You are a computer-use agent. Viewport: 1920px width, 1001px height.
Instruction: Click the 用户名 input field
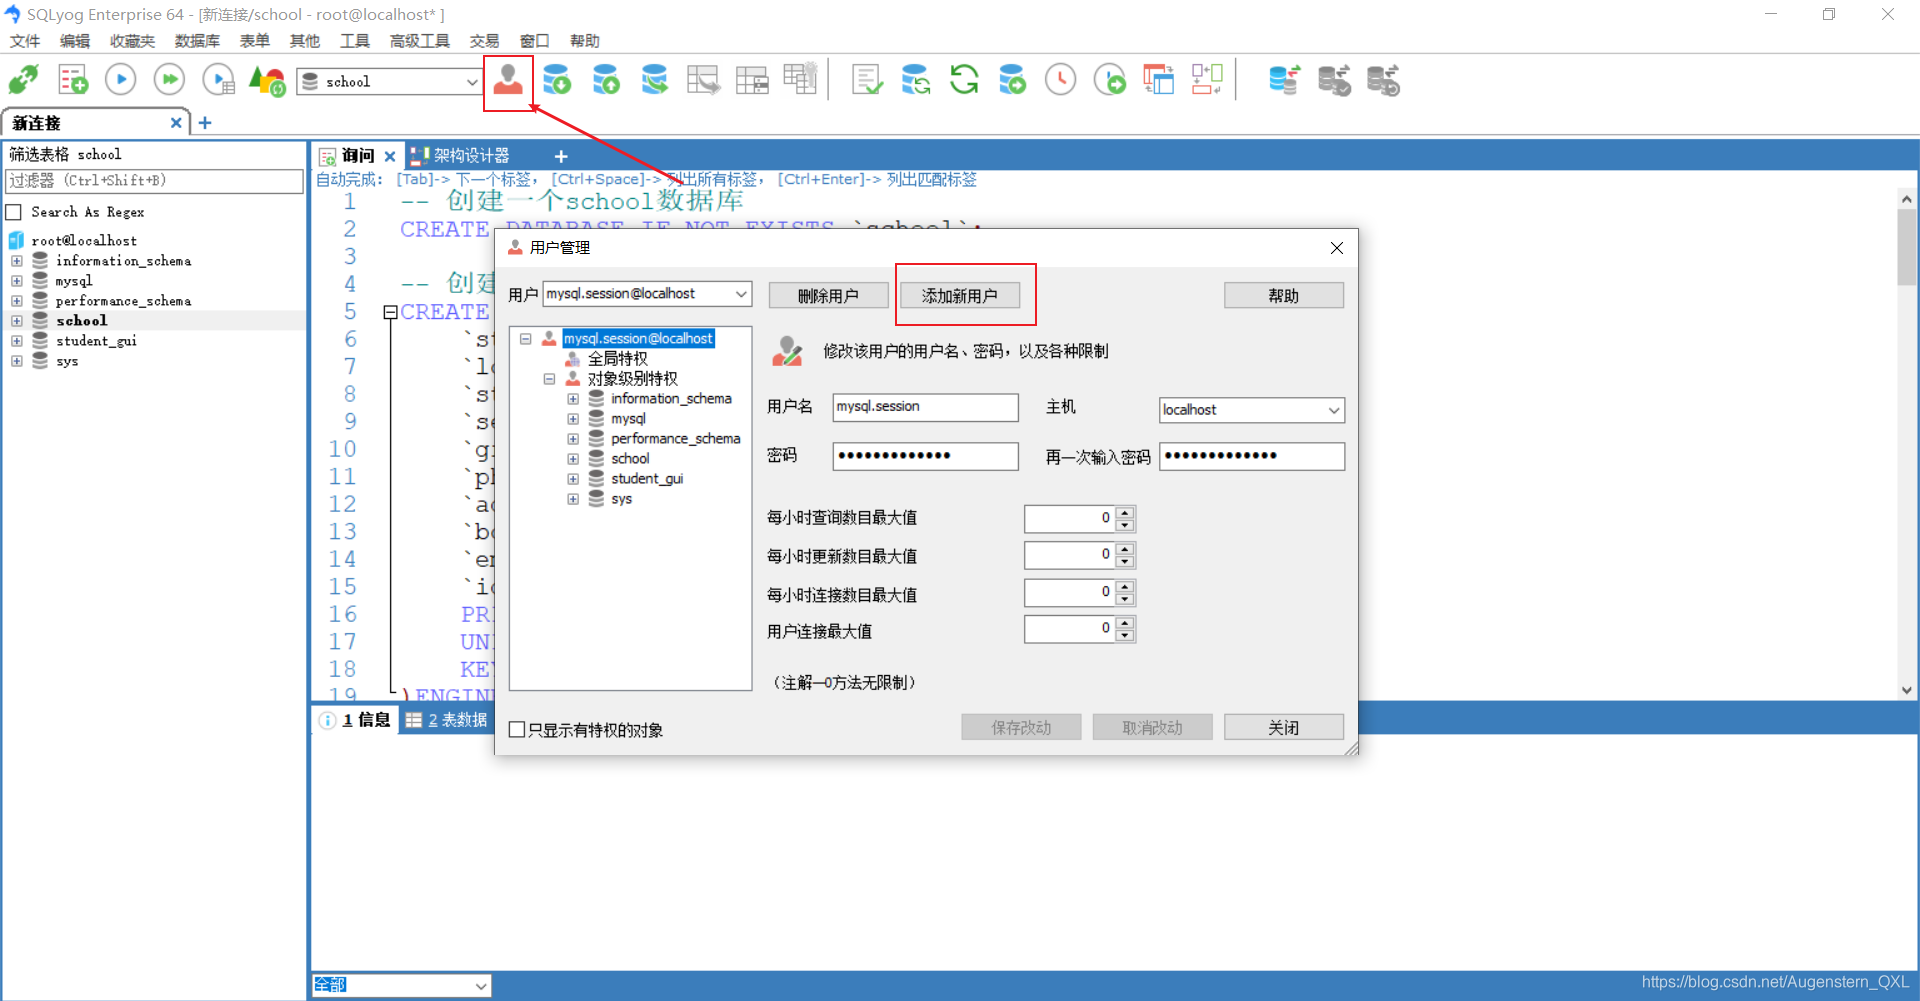(x=925, y=407)
